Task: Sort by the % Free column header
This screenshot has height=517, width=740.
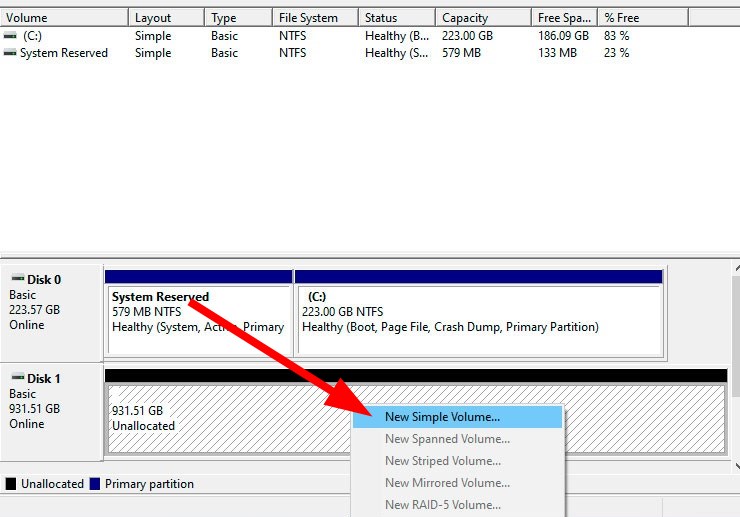Action: tap(643, 18)
